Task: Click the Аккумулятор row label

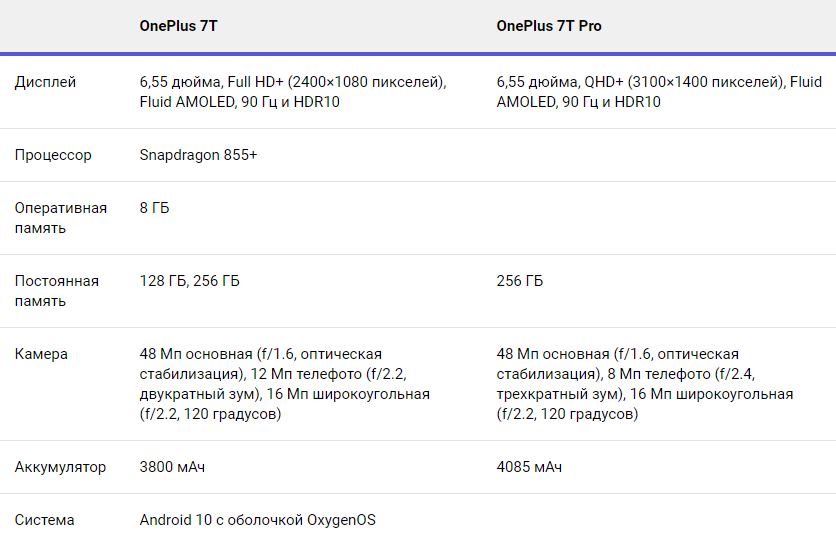Action: point(60,467)
